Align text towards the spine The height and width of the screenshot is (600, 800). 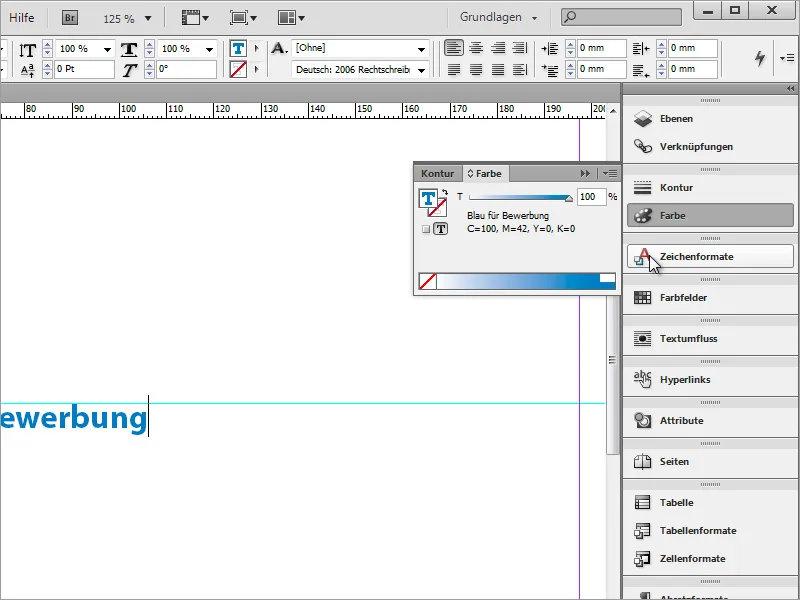520,48
